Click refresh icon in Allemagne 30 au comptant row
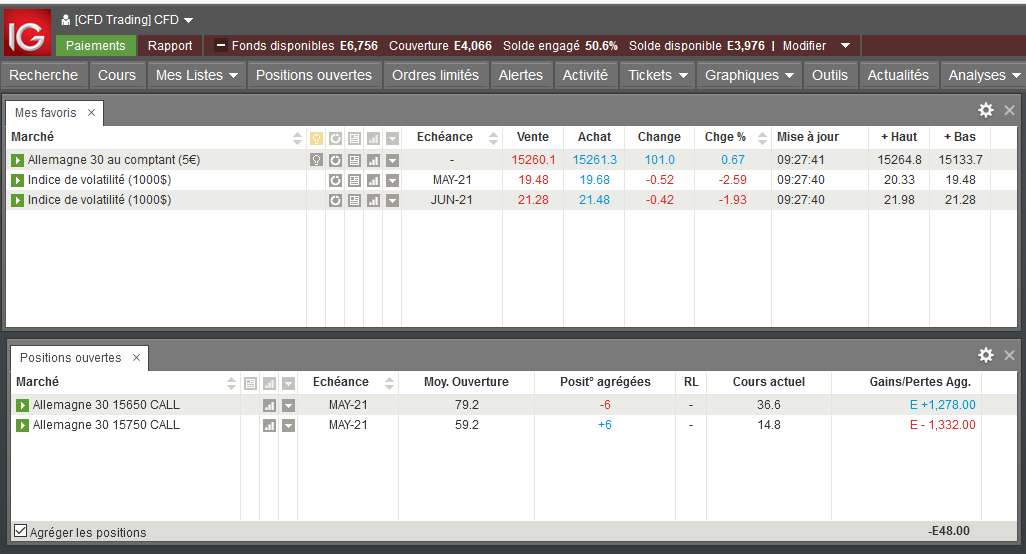Screen dimensions: 1026x554 tap(335, 160)
